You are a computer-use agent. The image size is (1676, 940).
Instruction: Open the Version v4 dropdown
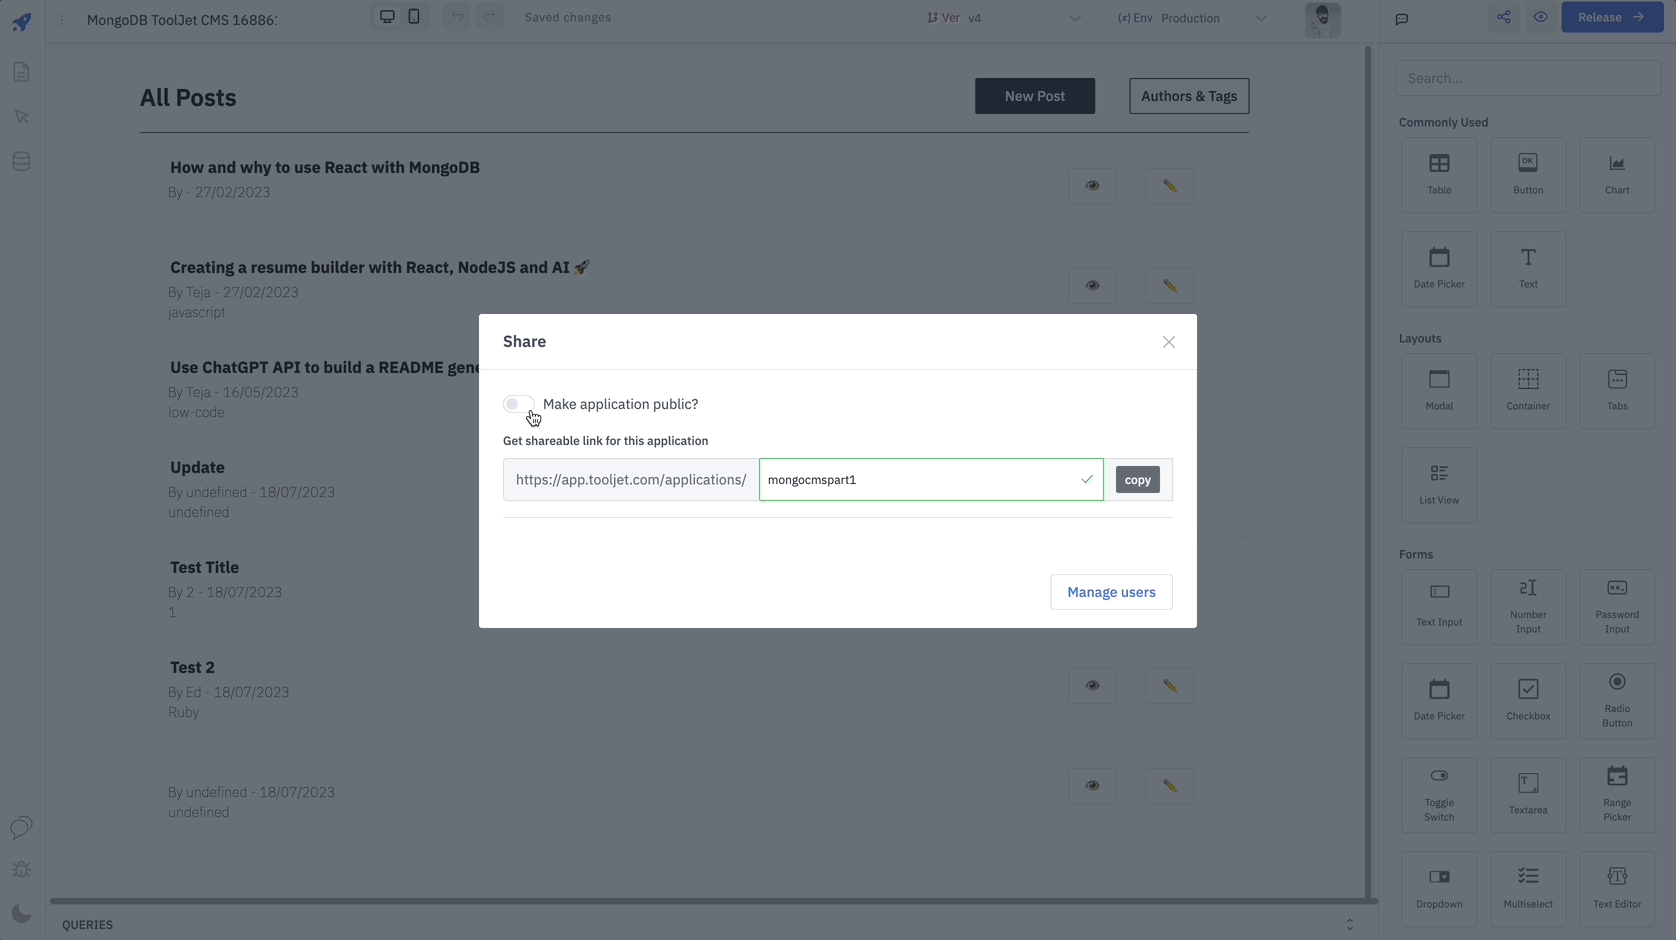tap(1003, 18)
